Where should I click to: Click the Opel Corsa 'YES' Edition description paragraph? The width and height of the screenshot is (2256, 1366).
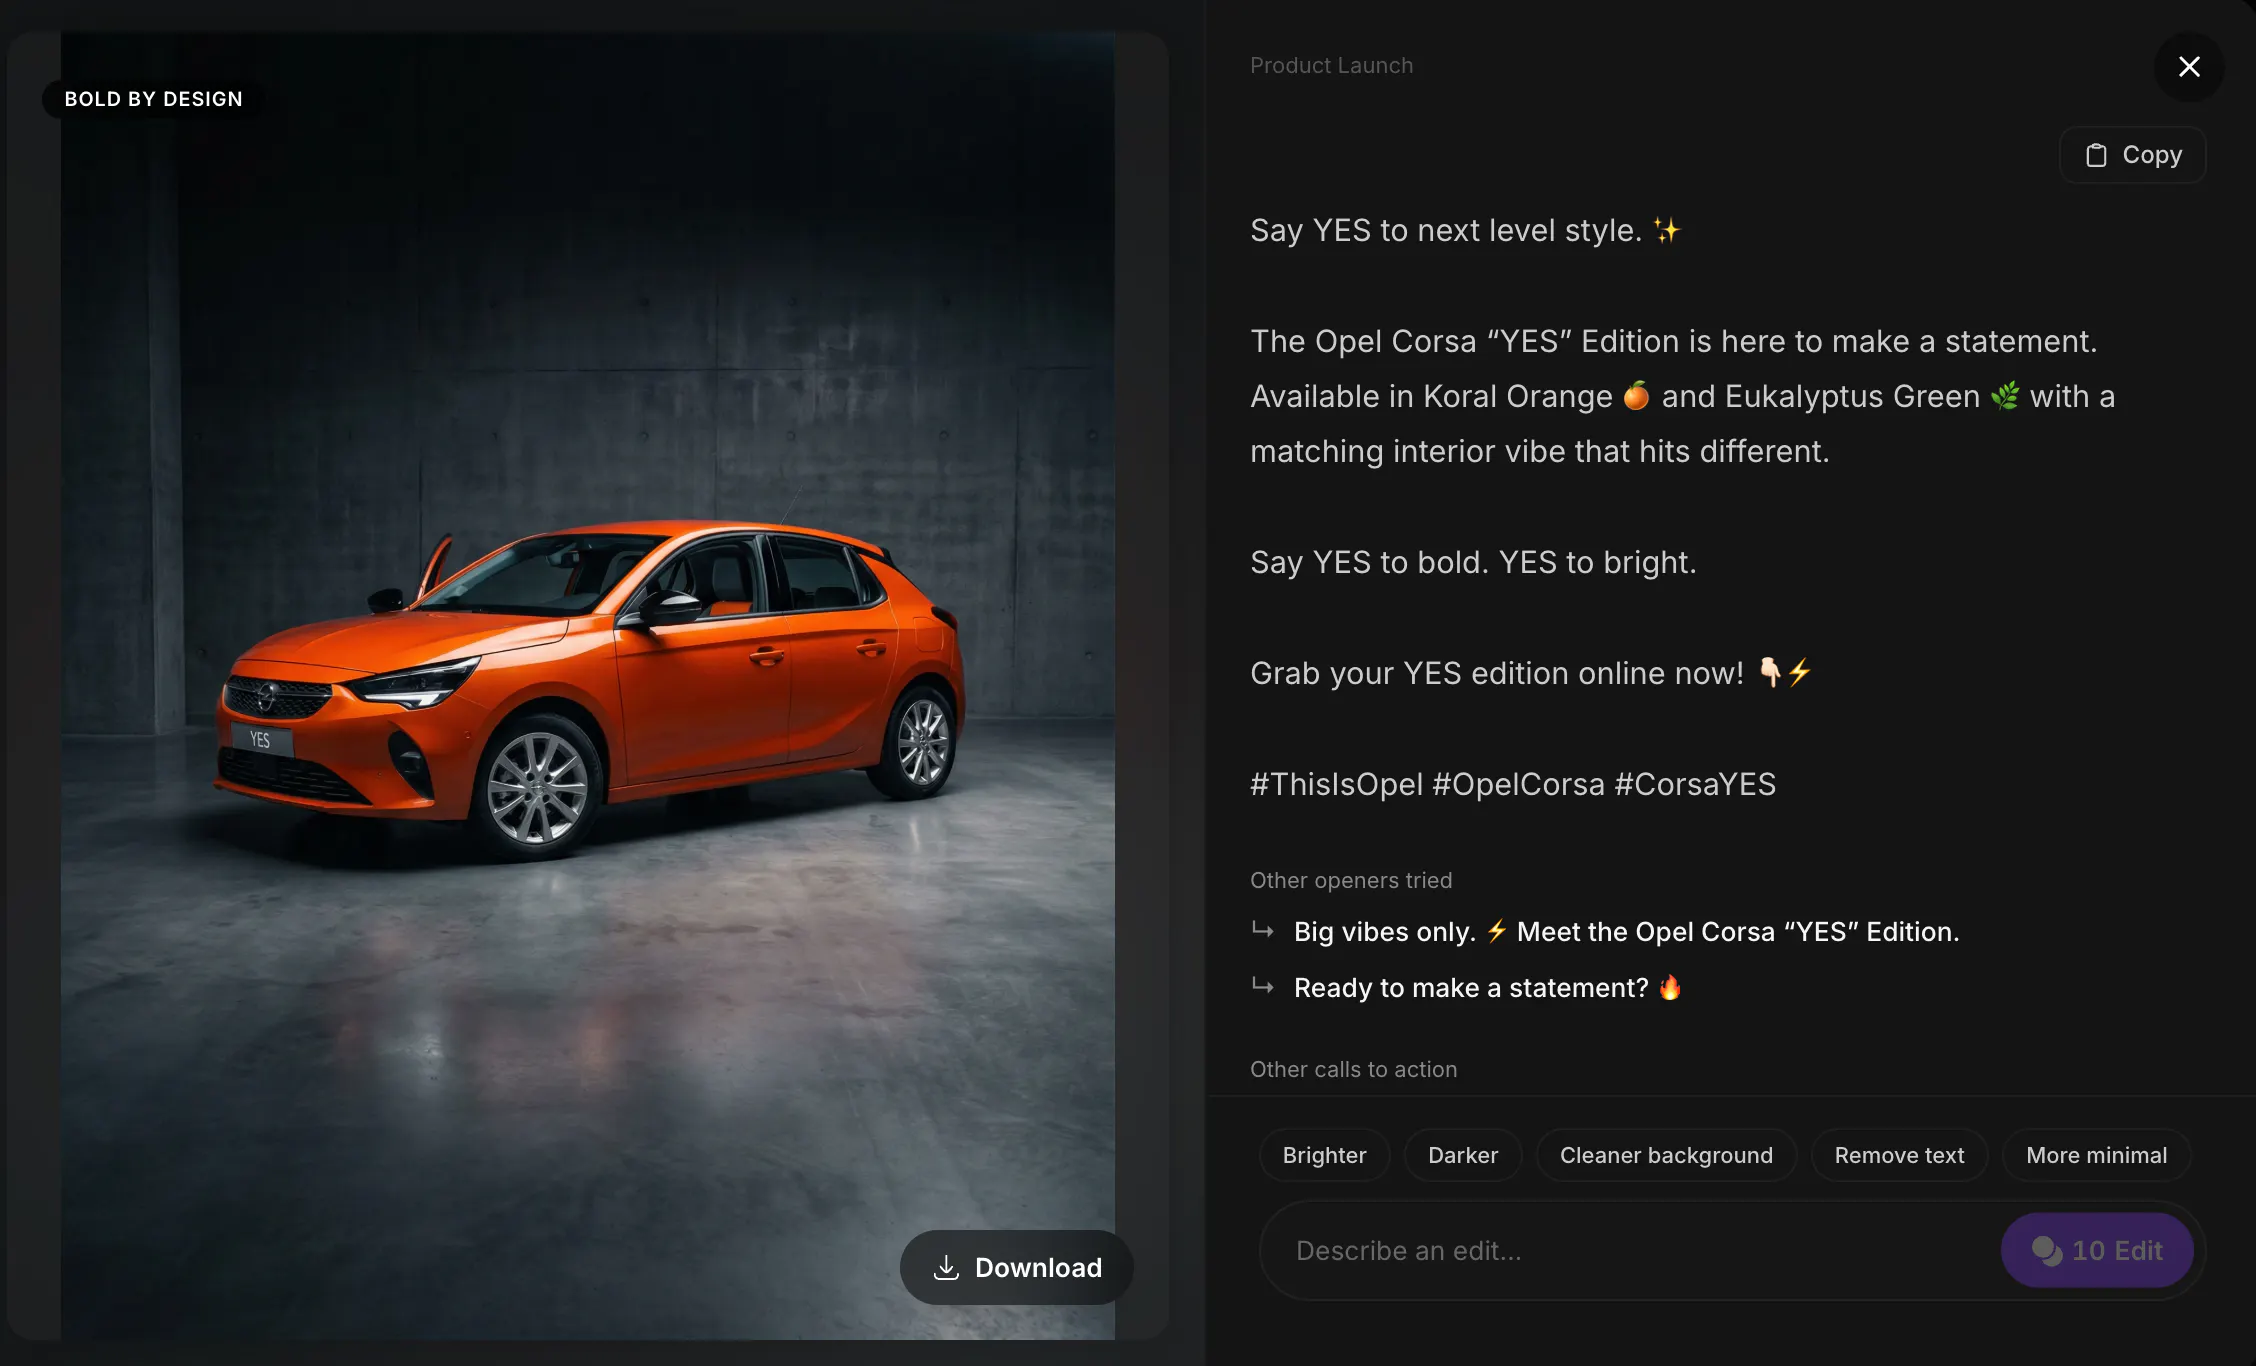[x=1682, y=396]
